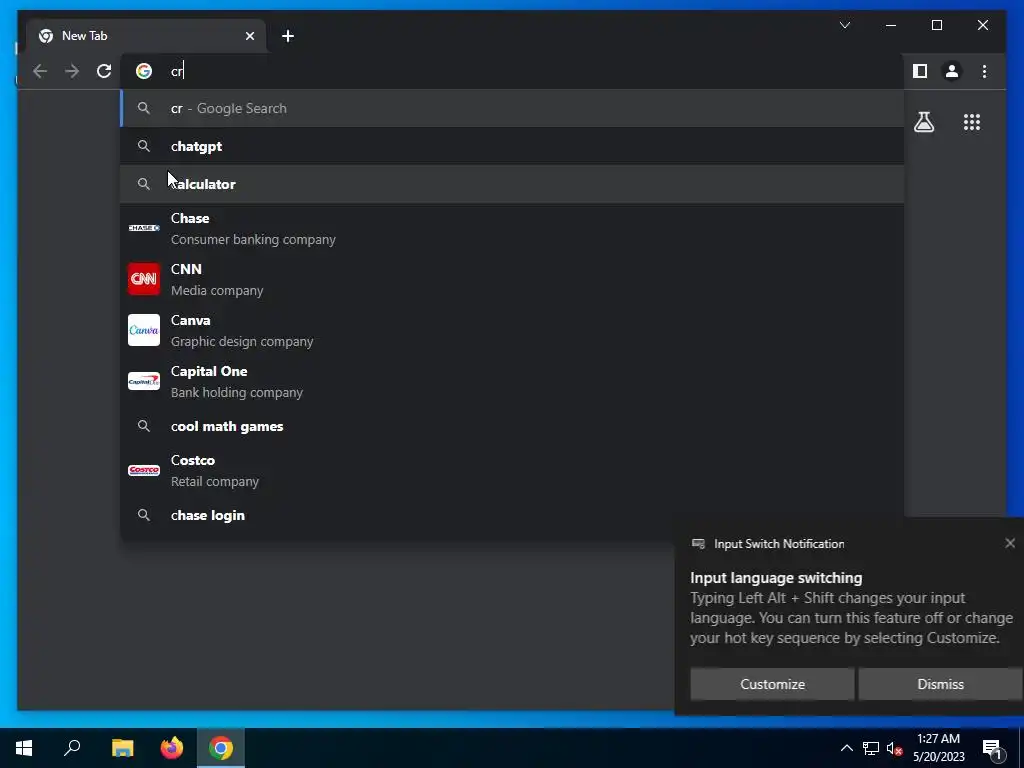Open the tab search chevron
The height and width of the screenshot is (768, 1024).
pyautogui.click(x=844, y=25)
